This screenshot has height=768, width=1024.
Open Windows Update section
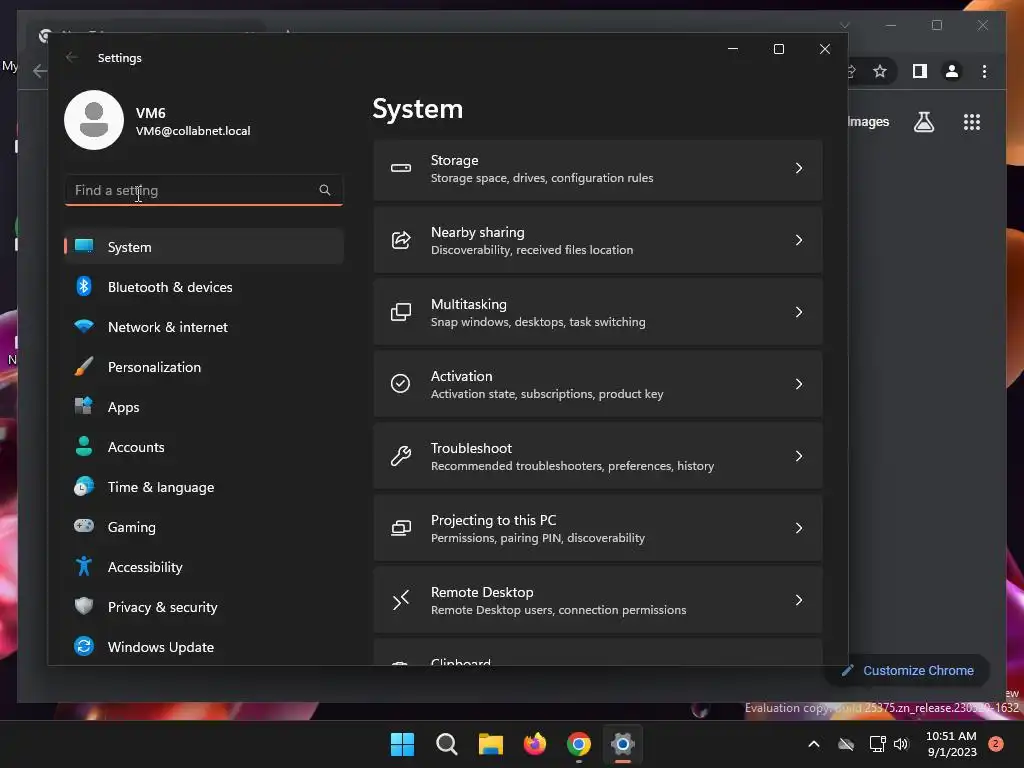point(204,647)
